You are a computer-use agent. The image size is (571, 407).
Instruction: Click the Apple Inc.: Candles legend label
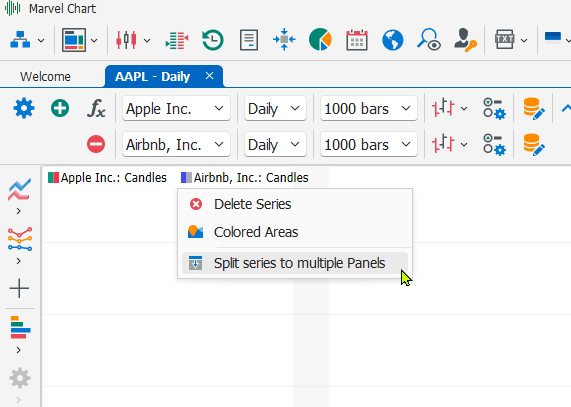click(114, 178)
